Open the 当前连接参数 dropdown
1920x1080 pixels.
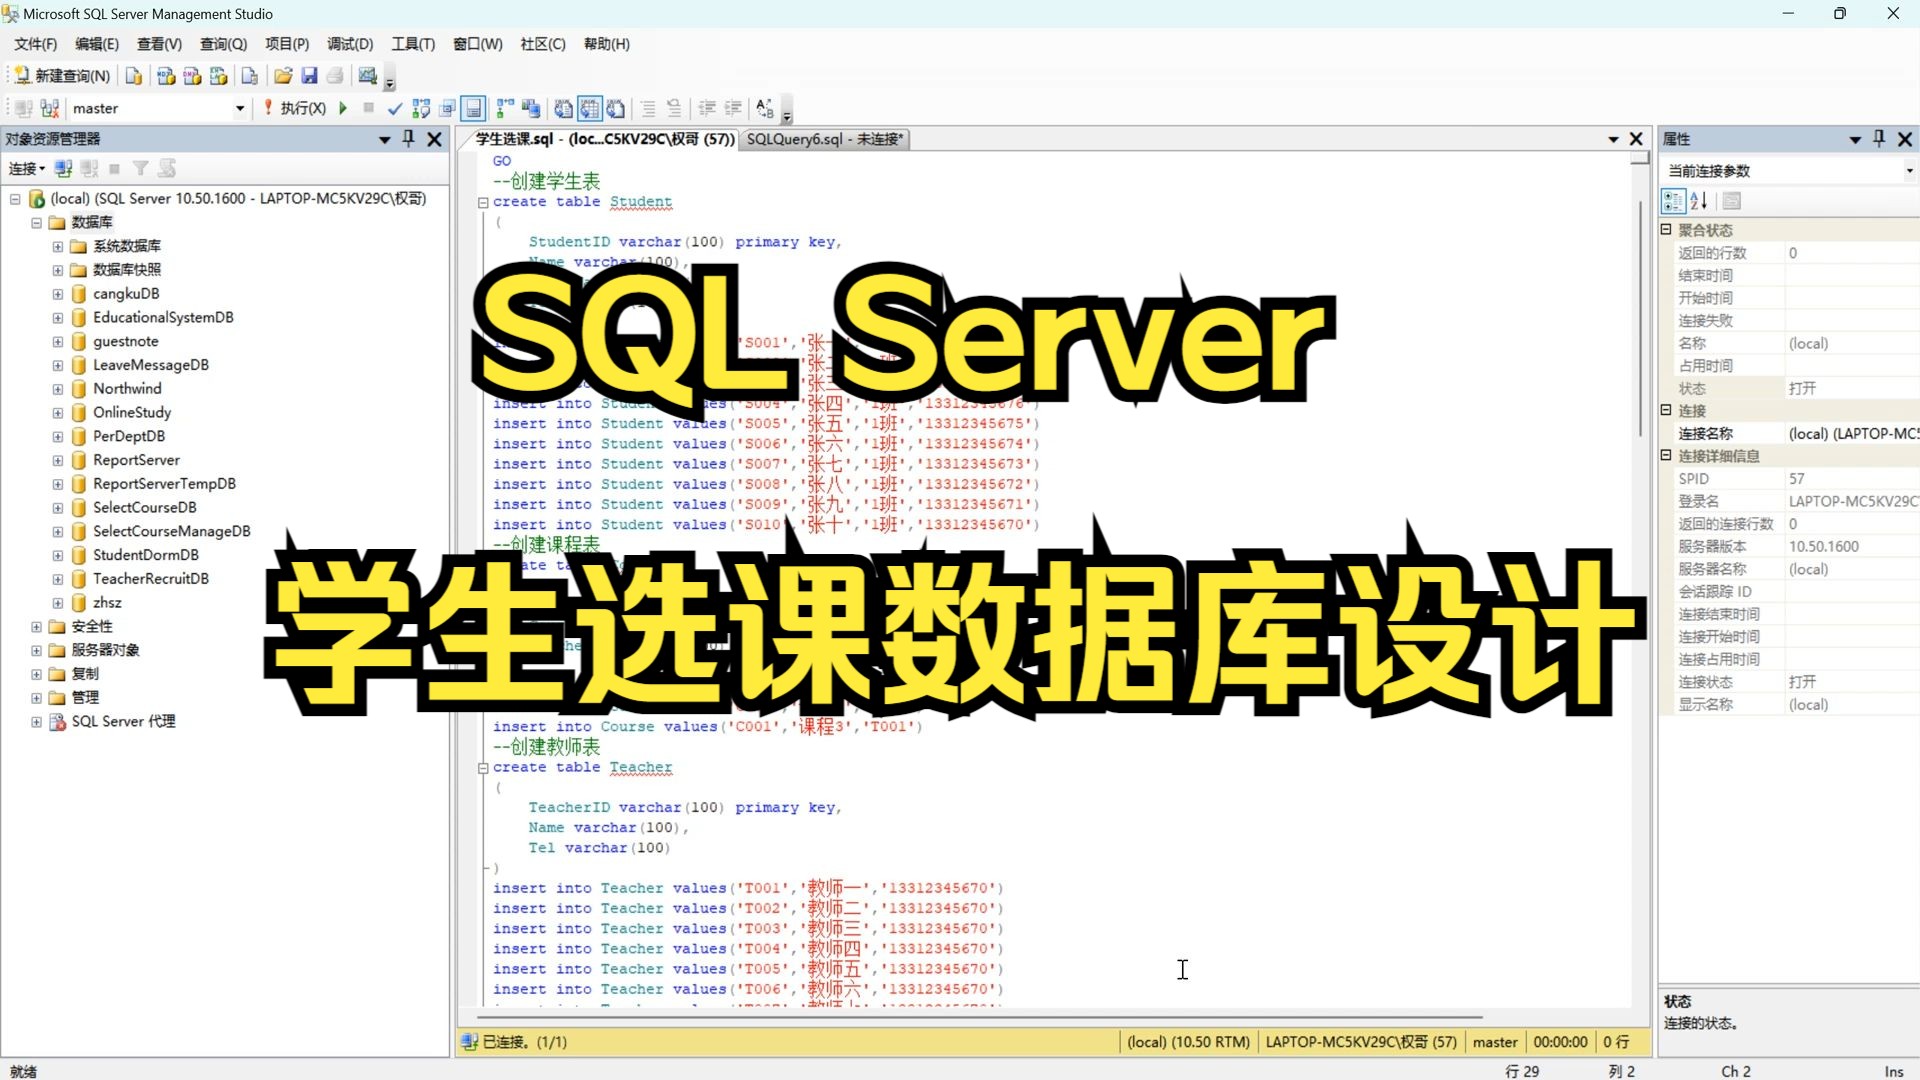tap(1909, 171)
